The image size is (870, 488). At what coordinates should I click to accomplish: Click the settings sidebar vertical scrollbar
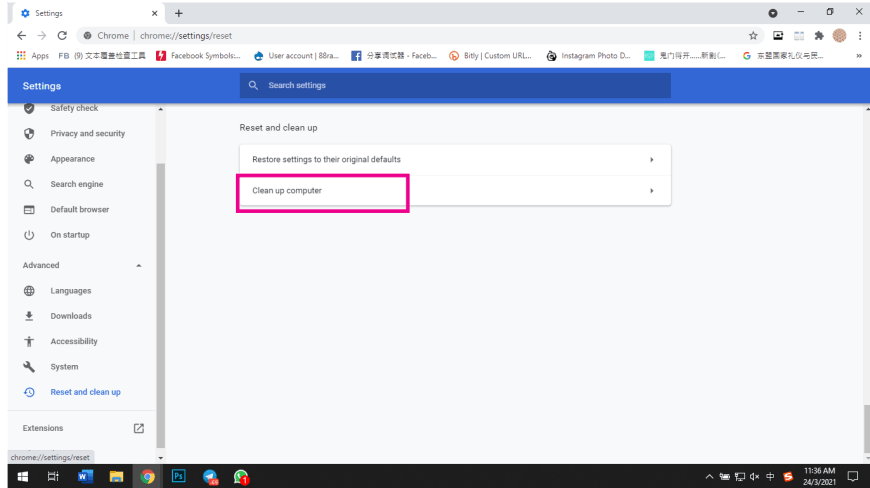click(161, 300)
